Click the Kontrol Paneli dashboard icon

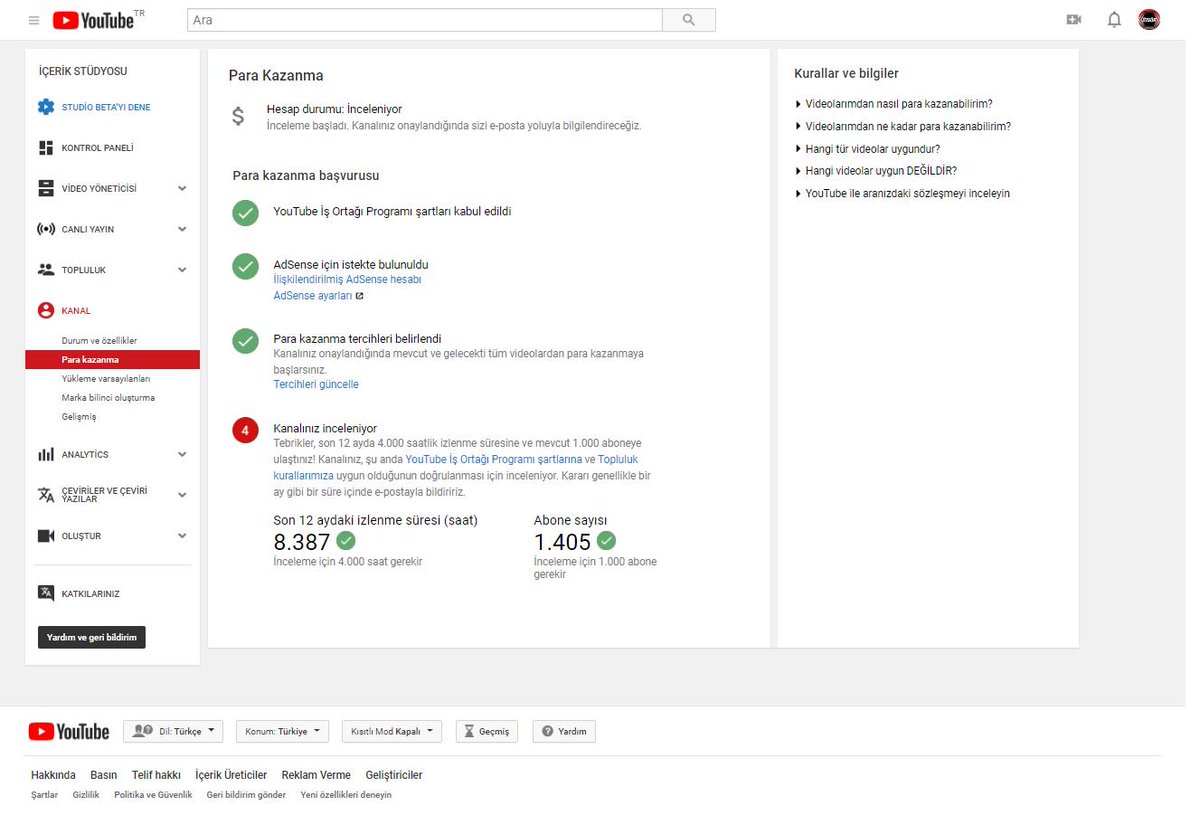pos(46,148)
